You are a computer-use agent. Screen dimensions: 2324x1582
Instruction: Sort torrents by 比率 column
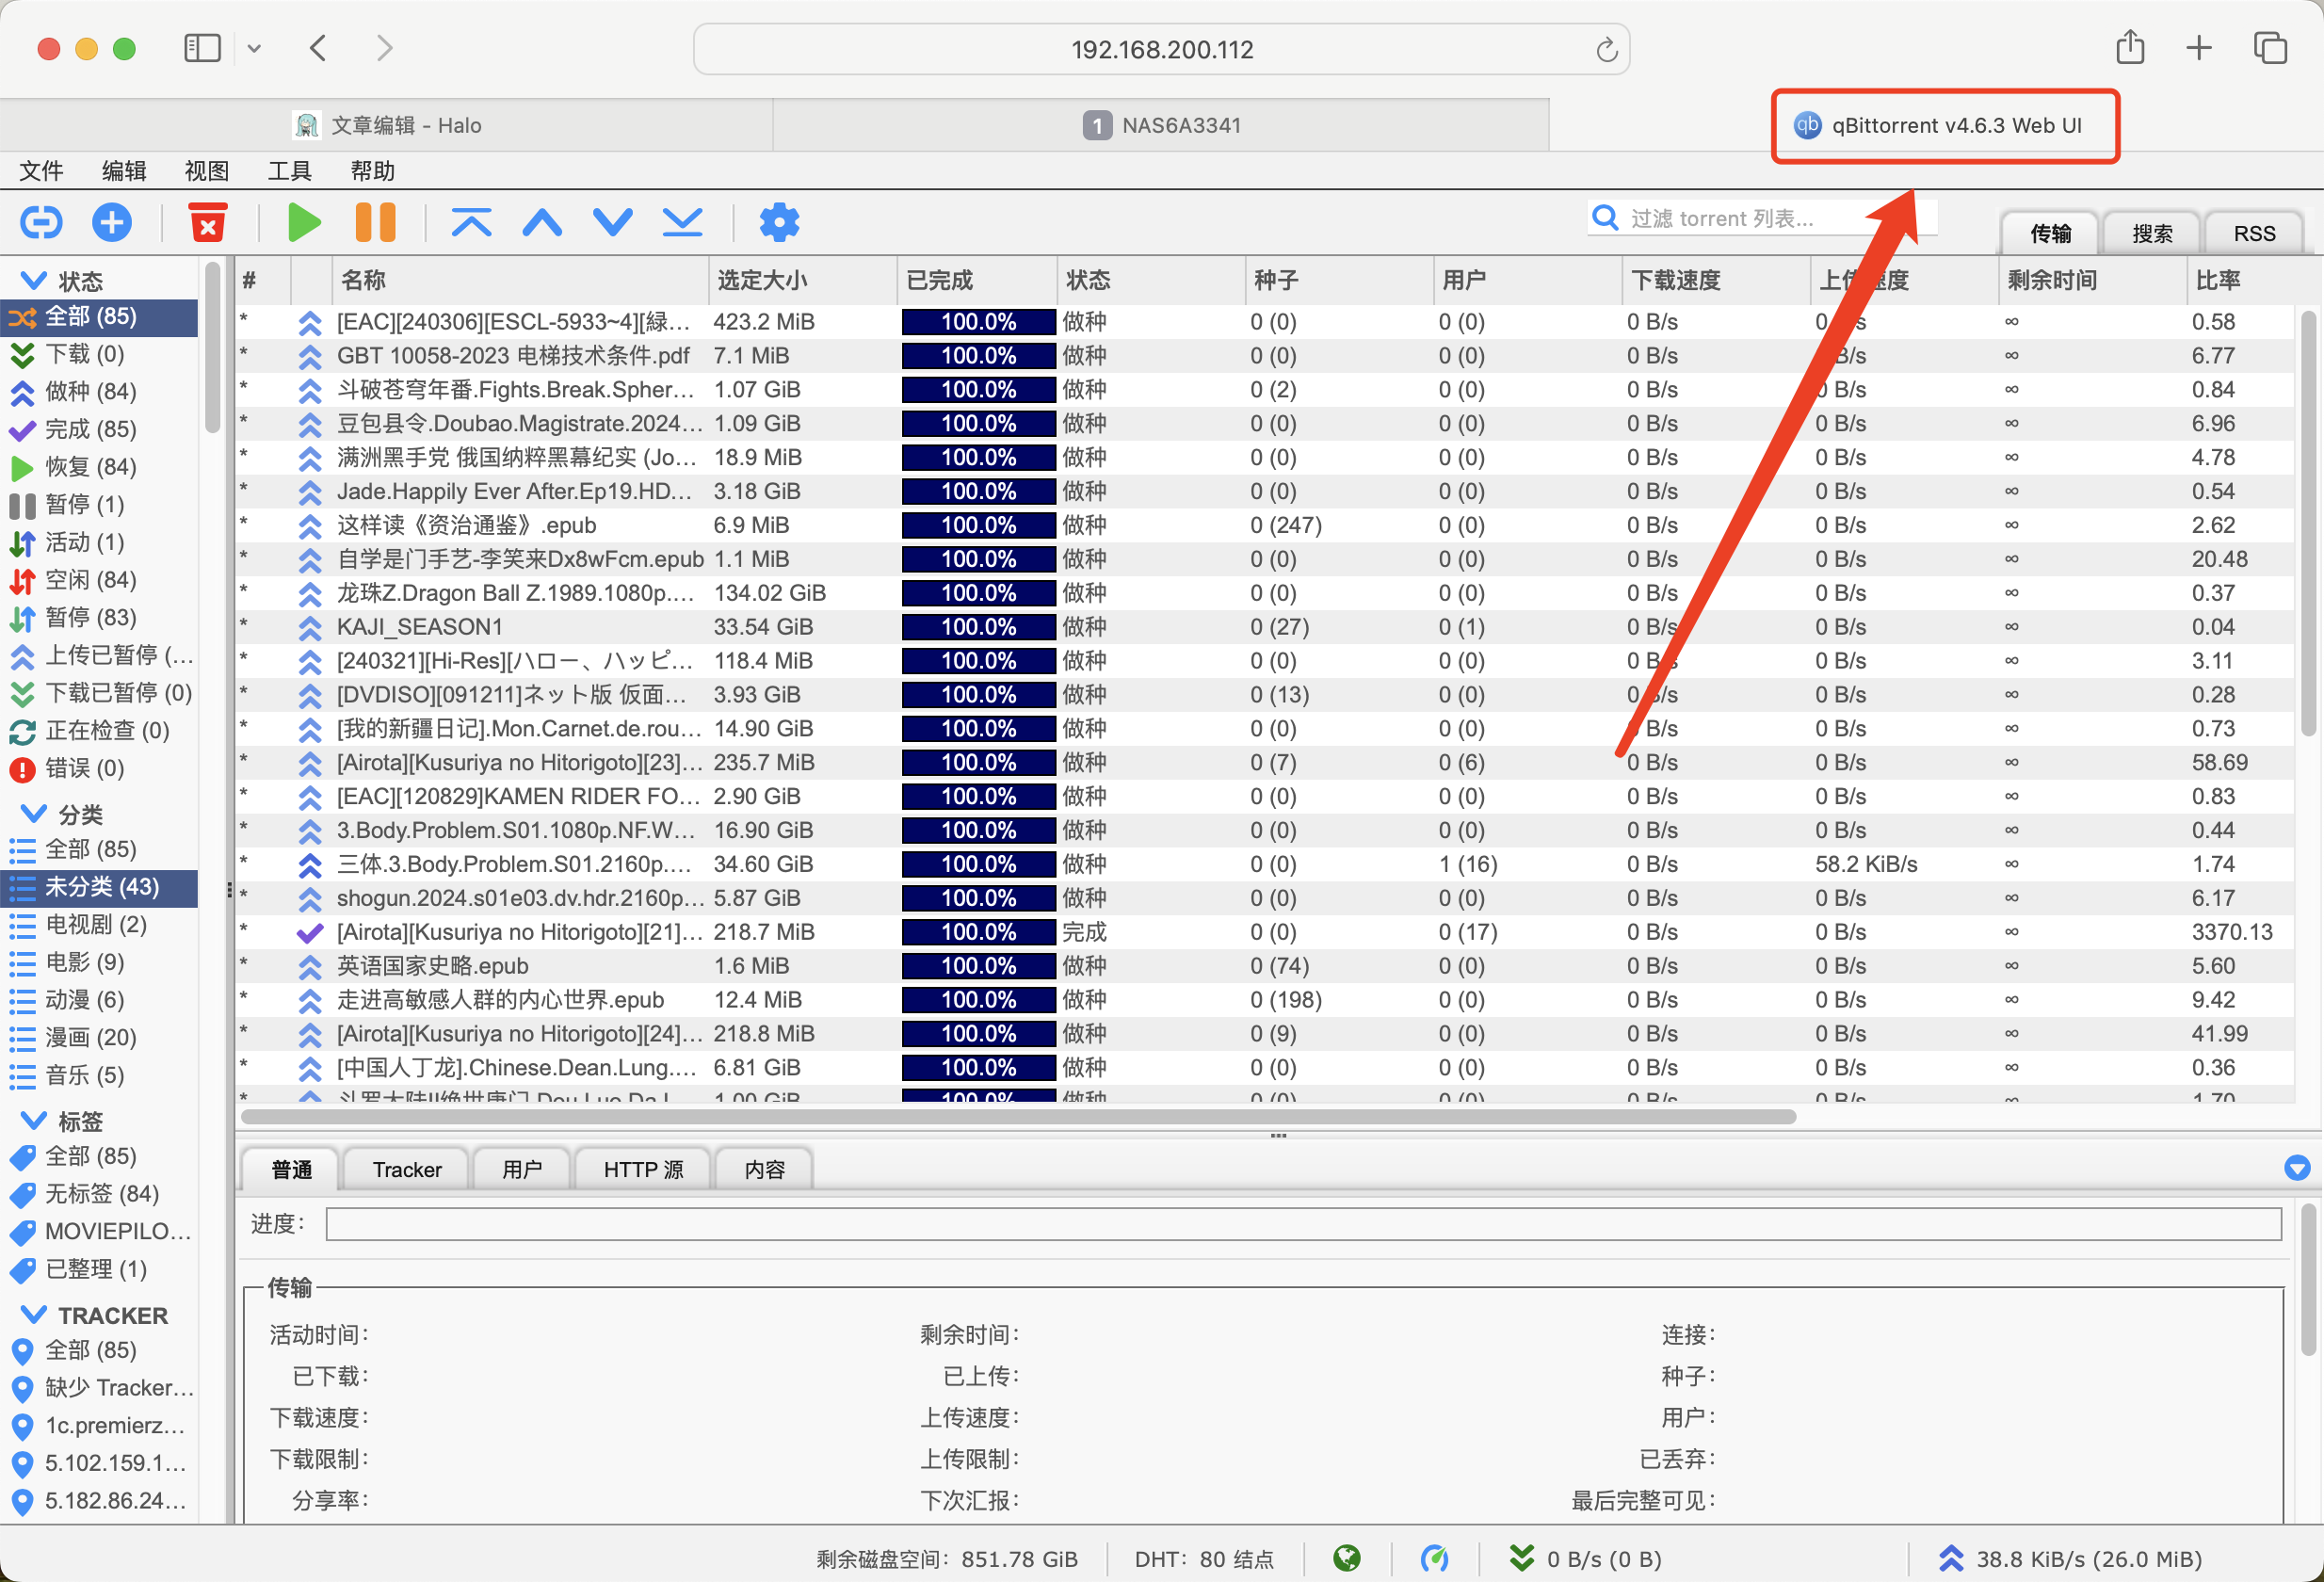point(2240,280)
